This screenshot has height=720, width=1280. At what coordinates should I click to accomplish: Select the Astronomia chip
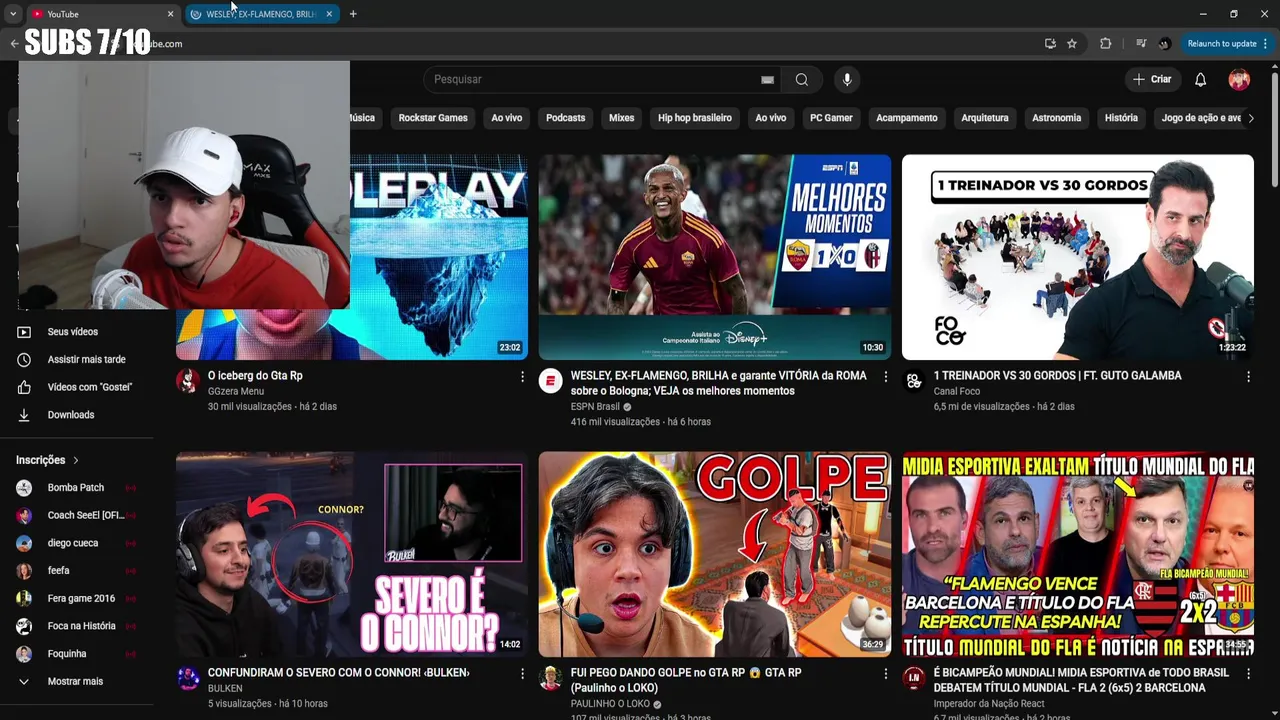[1056, 118]
